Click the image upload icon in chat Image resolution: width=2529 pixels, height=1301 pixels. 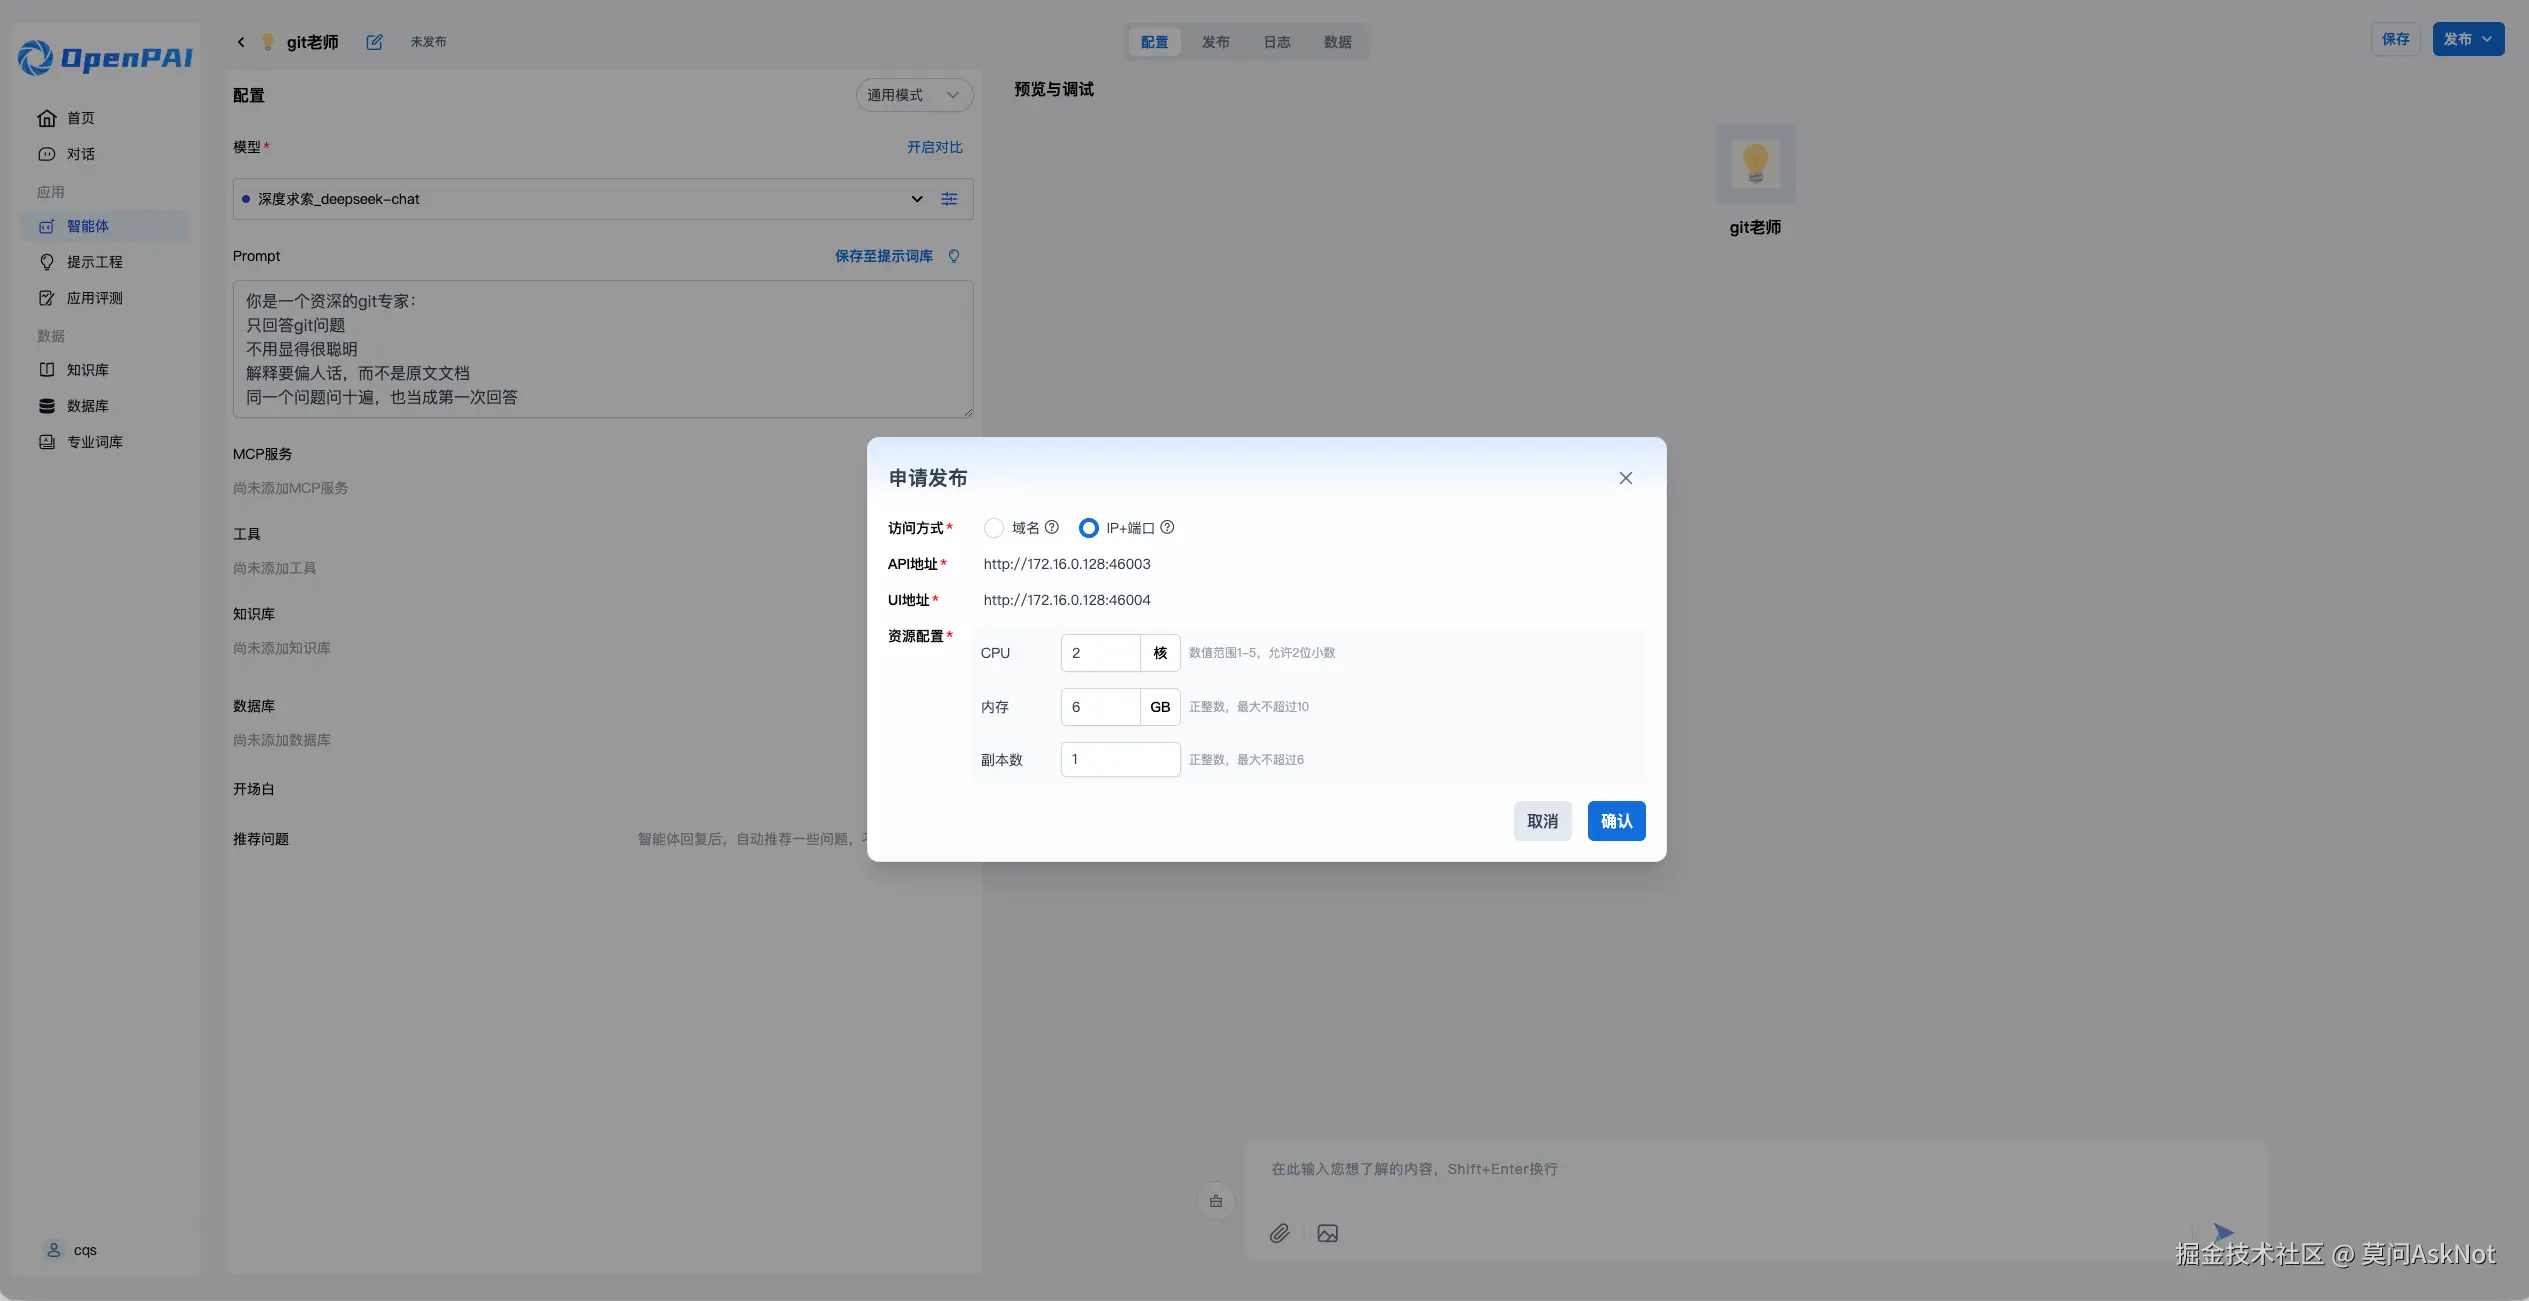pyautogui.click(x=1327, y=1233)
